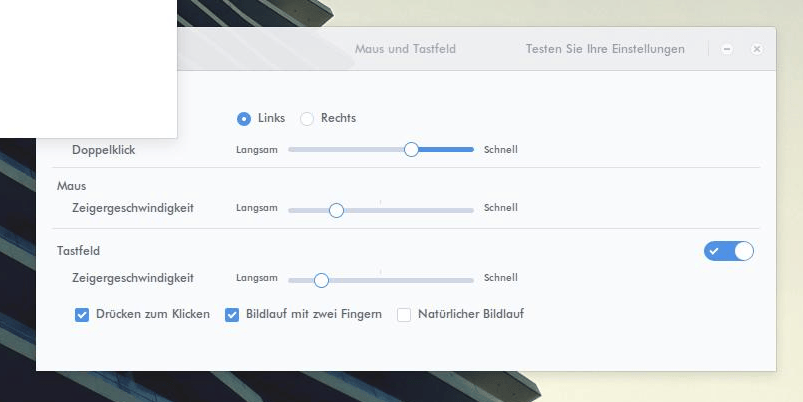Select the Links primary button option
The width and height of the screenshot is (803, 402).
244,118
